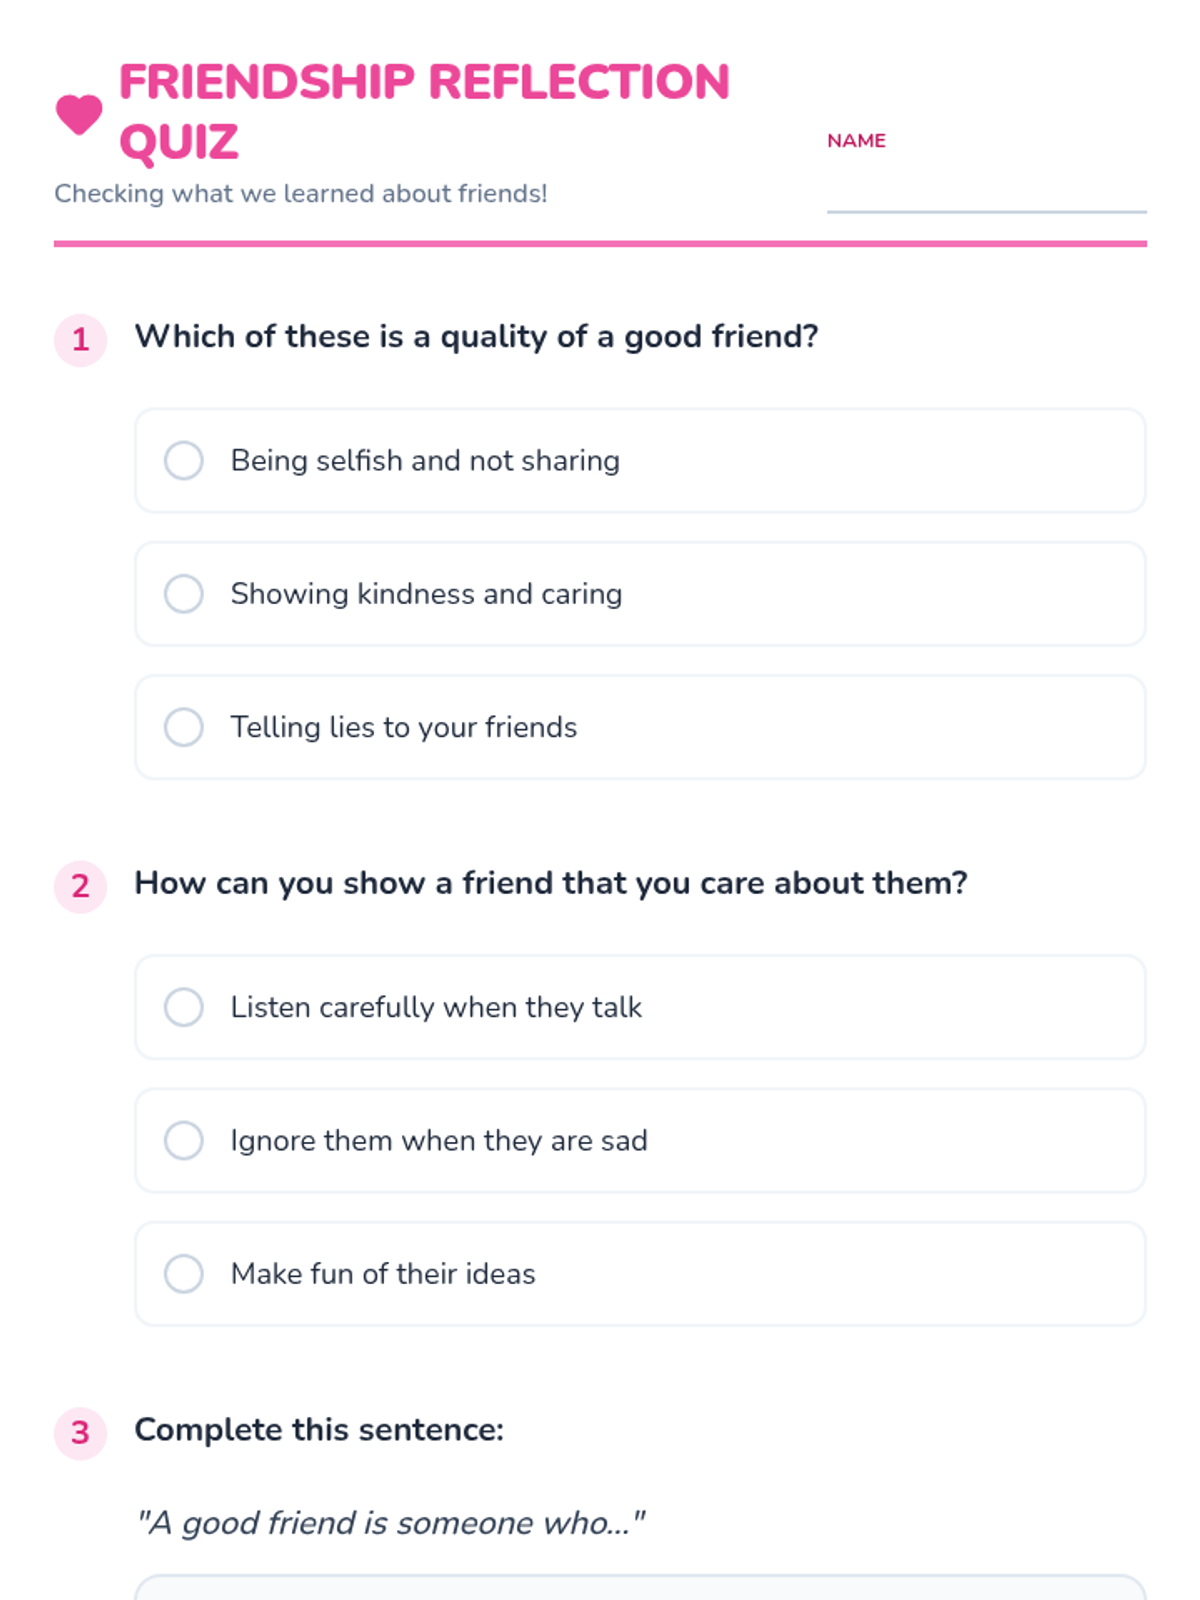Select 'Showing kindness and caring' radio

pyautogui.click(x=184, y=594)
